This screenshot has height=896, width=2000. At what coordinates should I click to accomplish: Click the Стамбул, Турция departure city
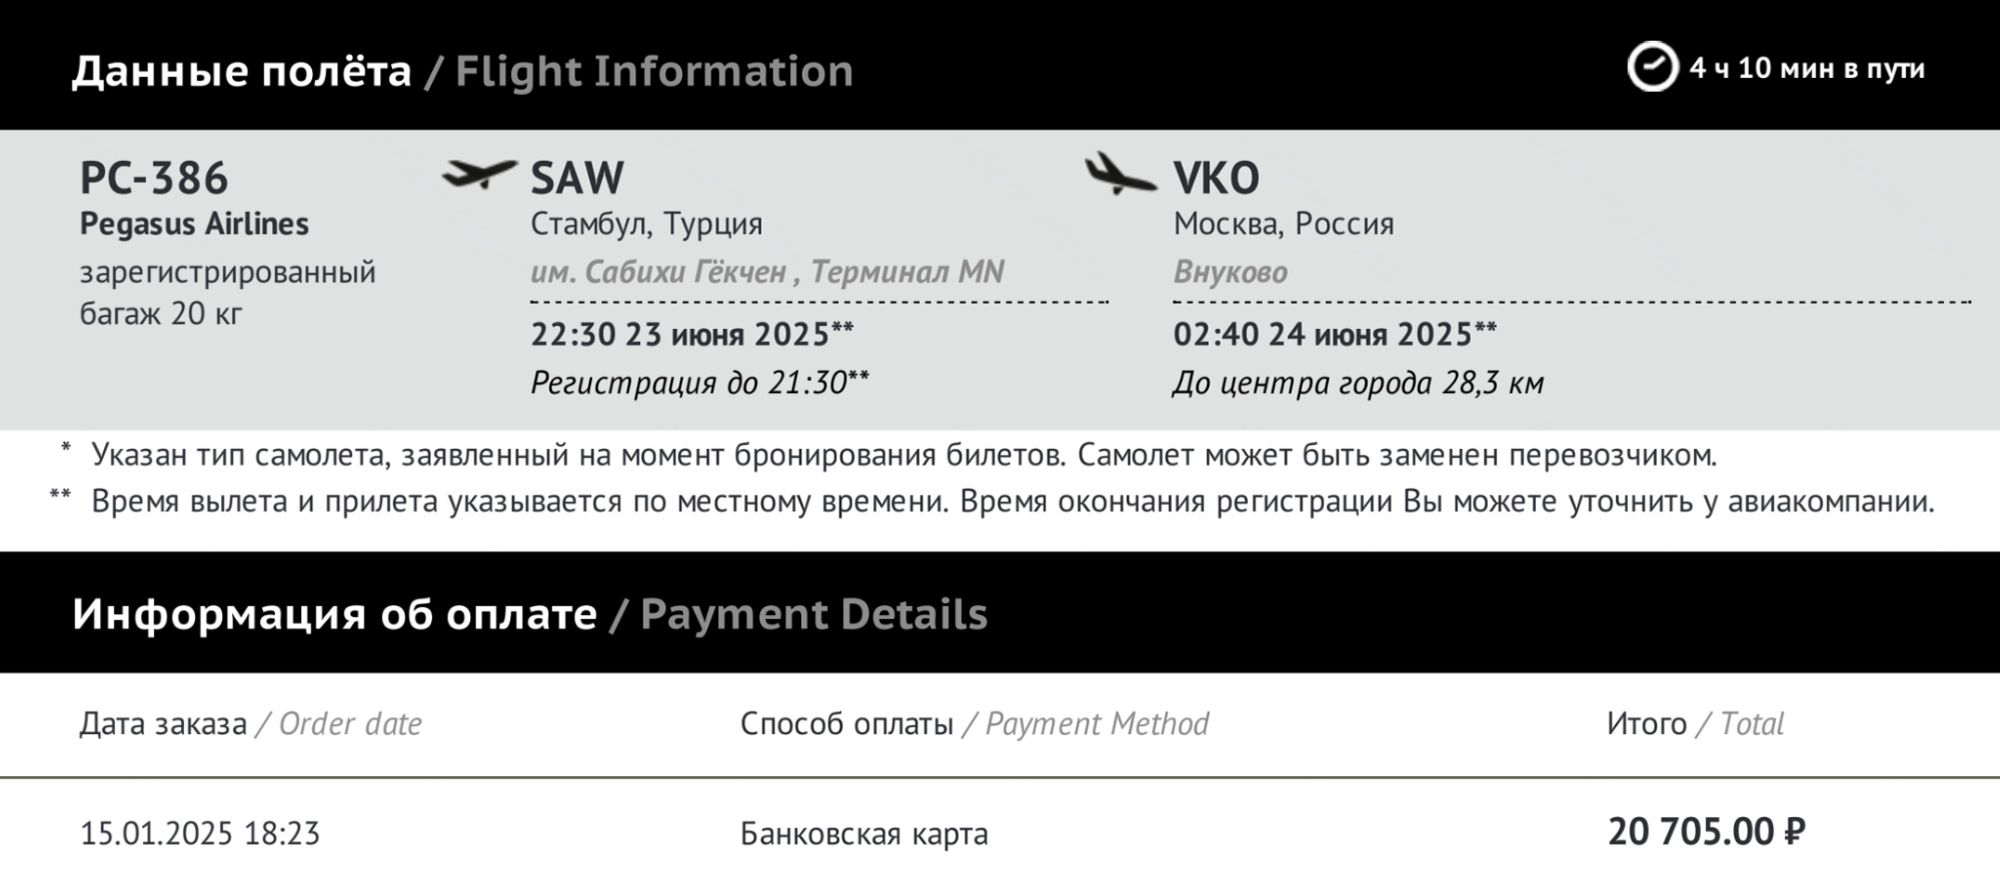pyautogui.click(x=646, y=224)
